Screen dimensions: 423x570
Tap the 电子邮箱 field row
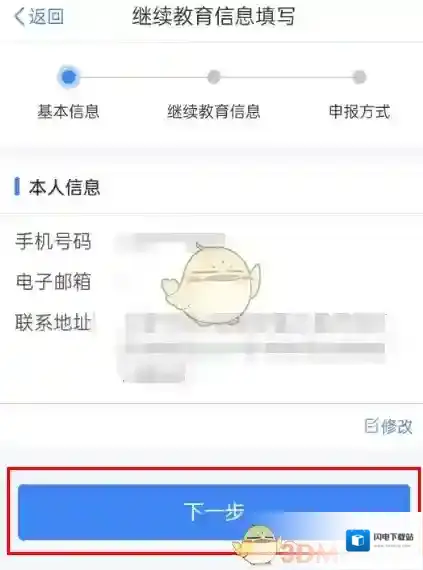(x=212, y=282)
